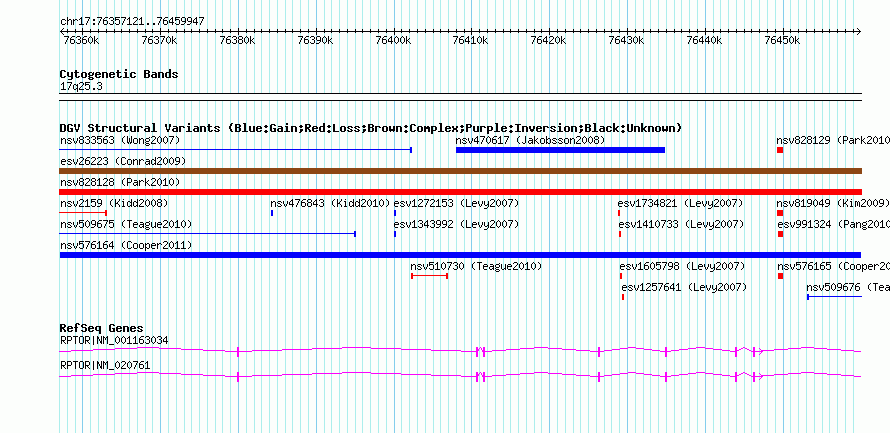Open esv26223 (Conrad2009) label

(x=123, y=161)
